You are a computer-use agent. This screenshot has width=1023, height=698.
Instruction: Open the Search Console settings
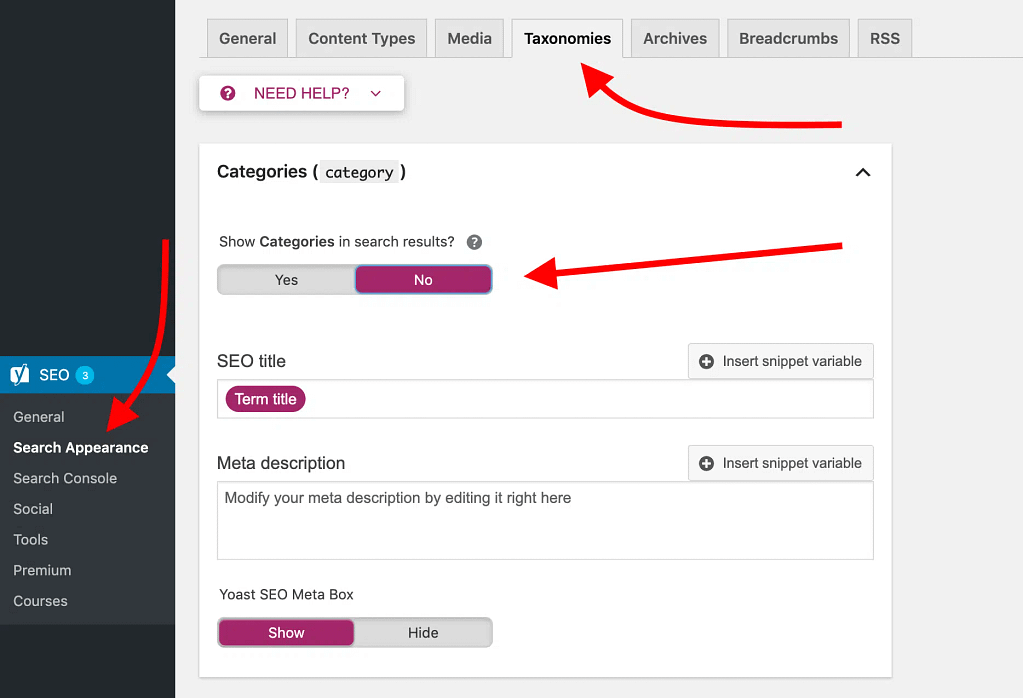pos(64,478)
